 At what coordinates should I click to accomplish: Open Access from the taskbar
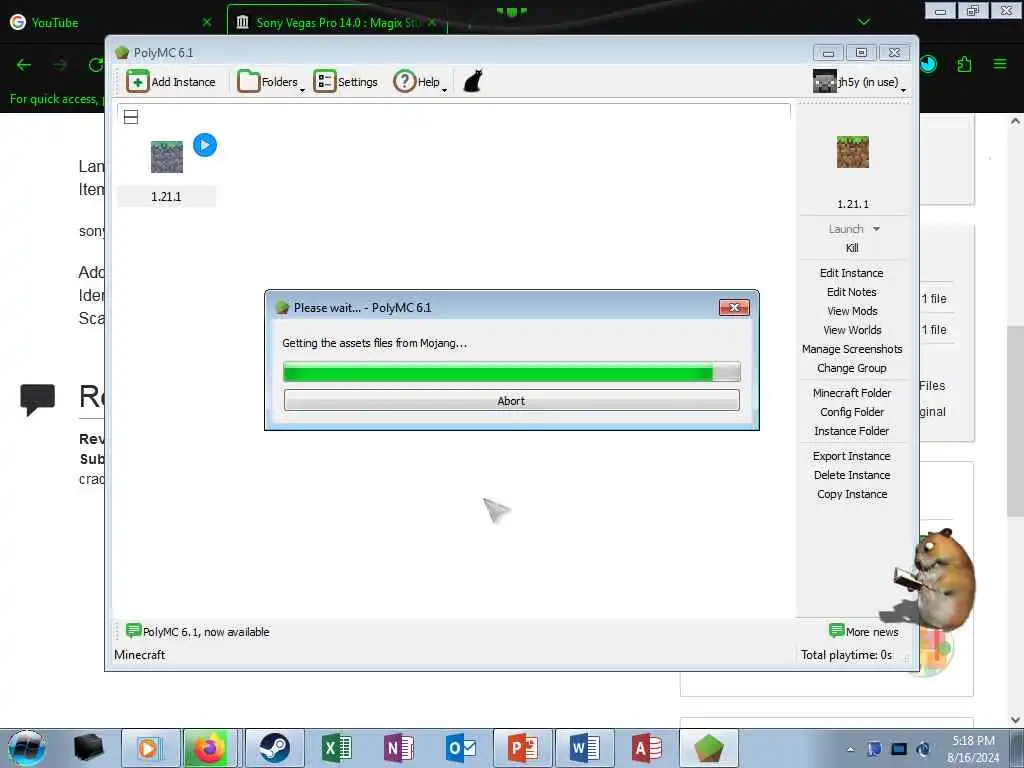coord(647,748)
